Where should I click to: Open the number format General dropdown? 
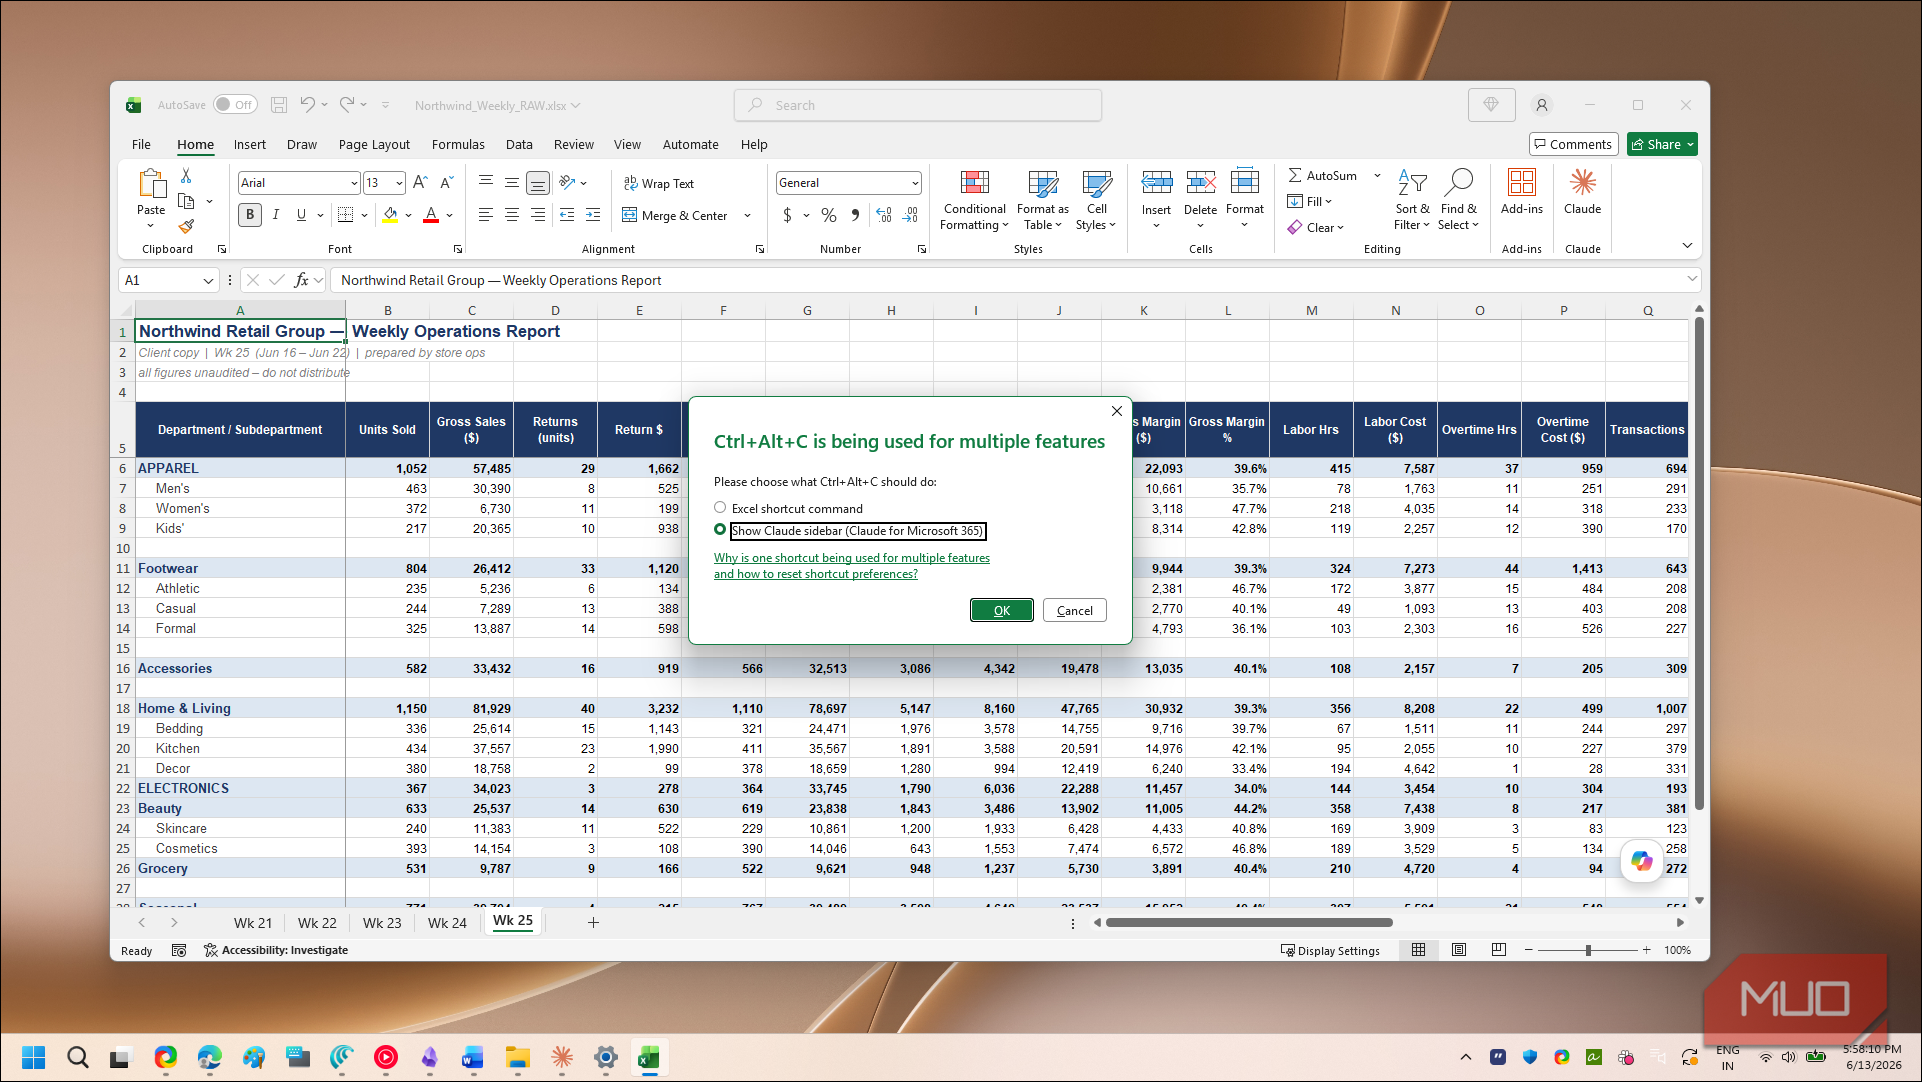pyautogui.click(x=915, y=183)
